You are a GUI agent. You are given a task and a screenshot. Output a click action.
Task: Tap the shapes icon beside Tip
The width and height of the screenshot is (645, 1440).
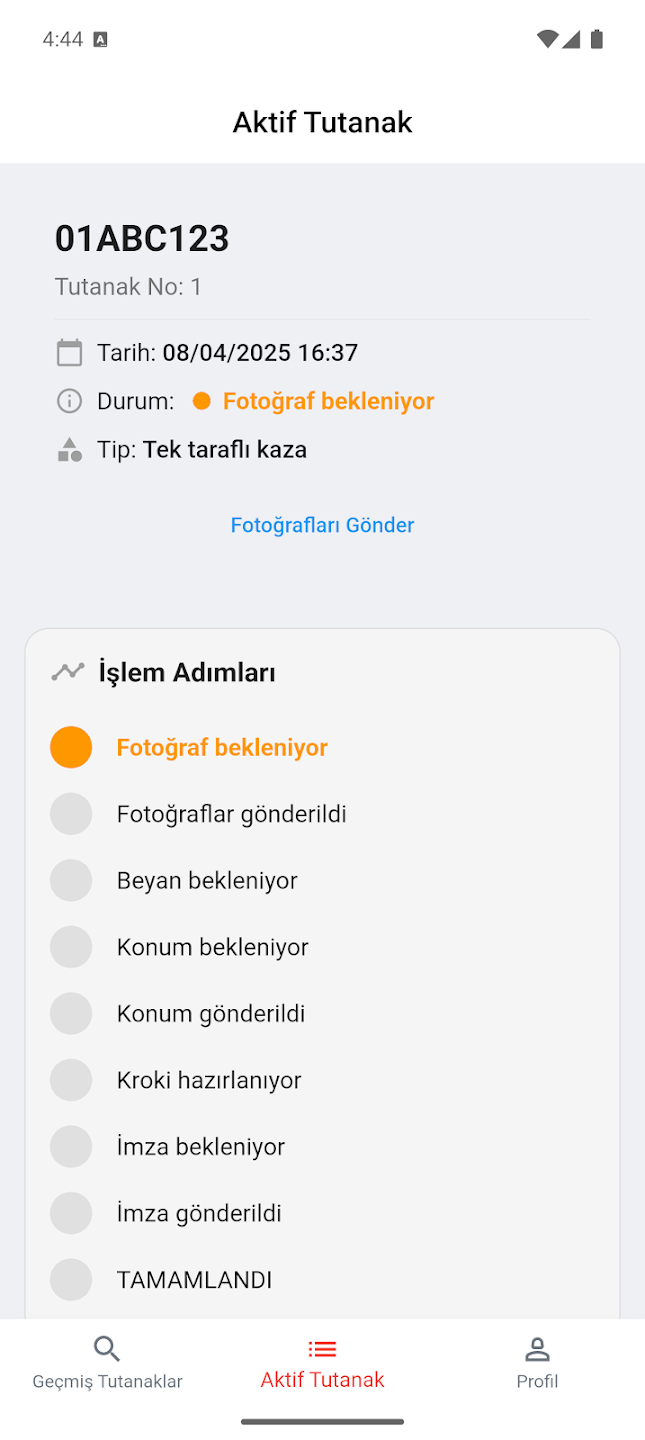pyautogui.click(x=69, y=450)
